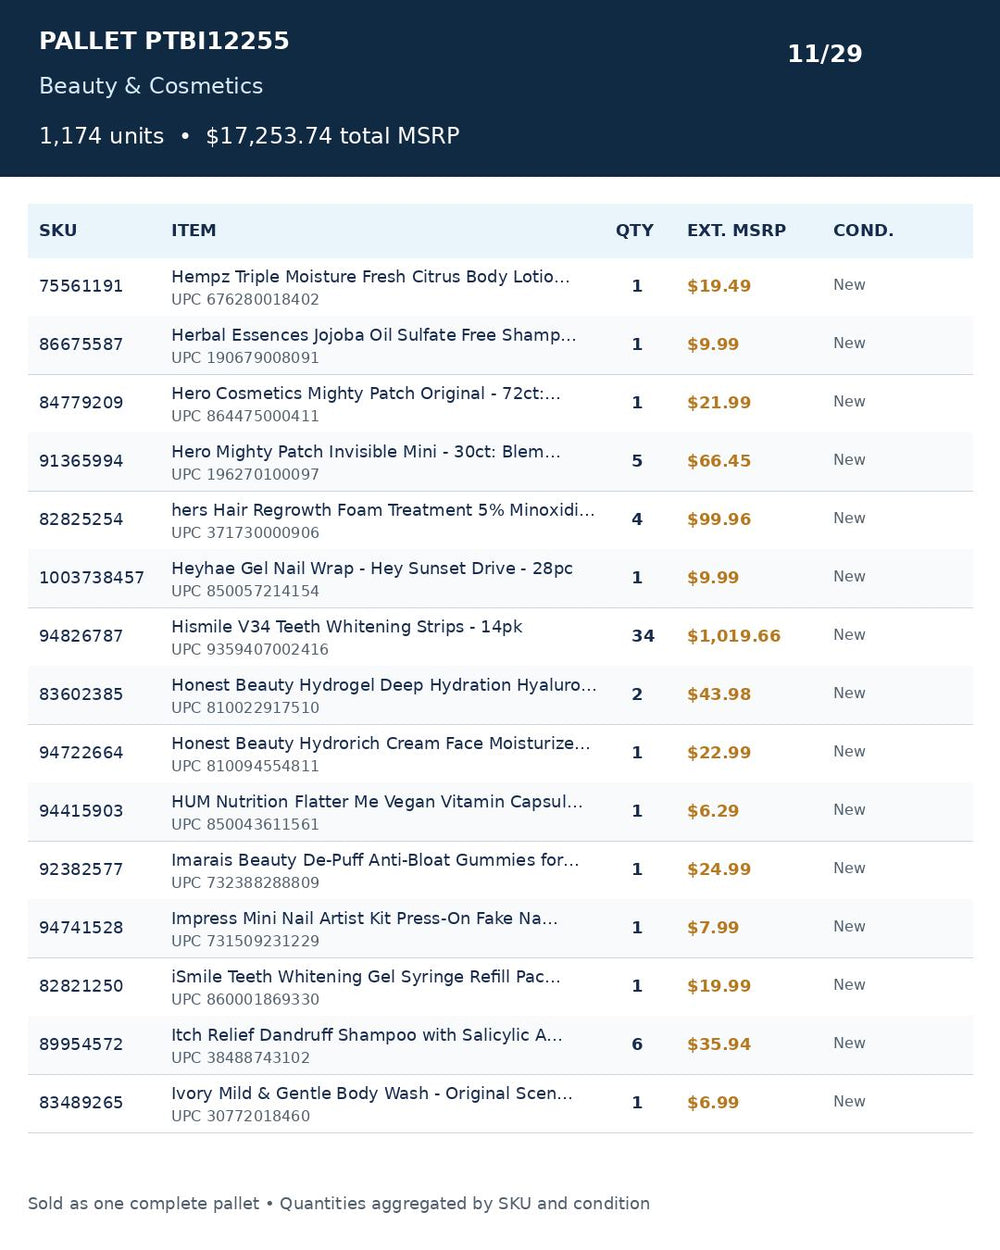Click the pallet title PTBI12255
This screenshot has height=1250, width=1000.
click(164, 41)
